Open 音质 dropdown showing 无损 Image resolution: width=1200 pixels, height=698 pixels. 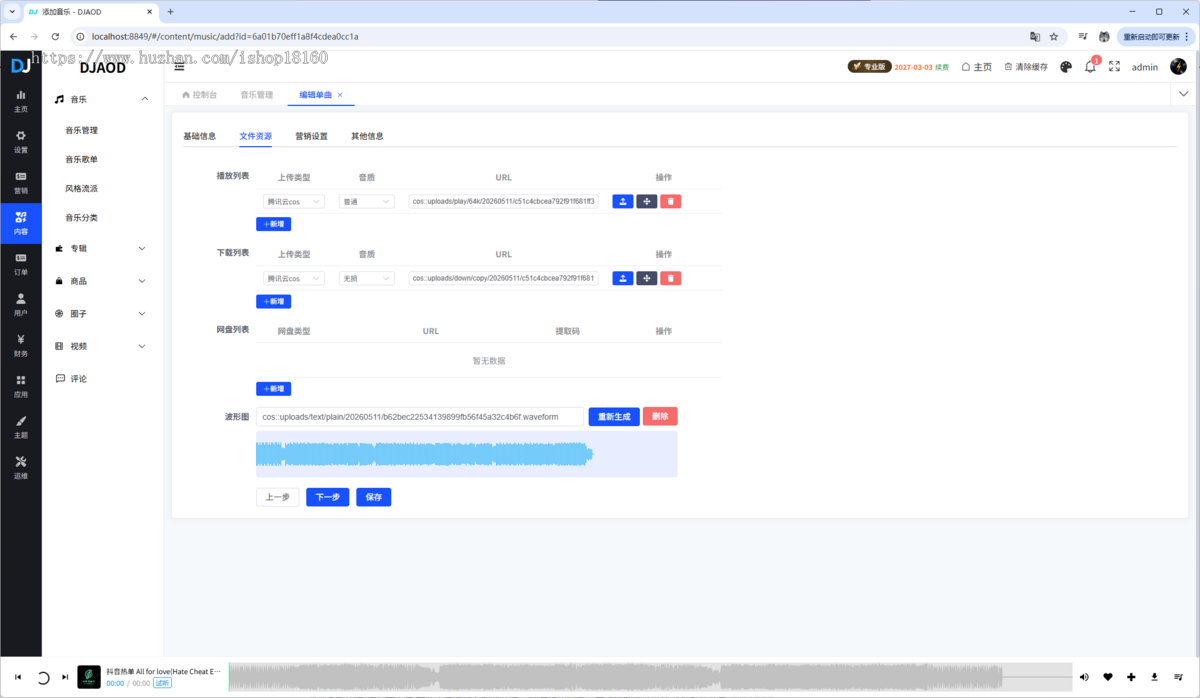(x=366, y=278)
